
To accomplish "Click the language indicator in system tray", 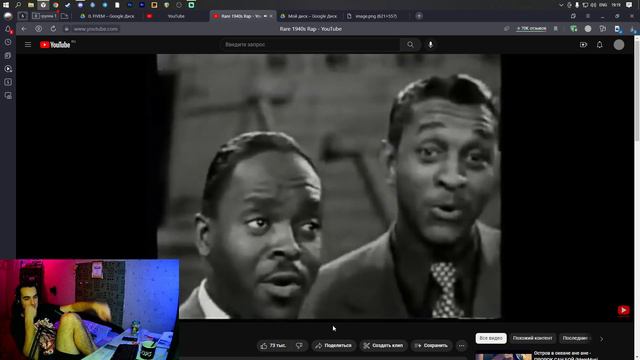I will [603, 5].
